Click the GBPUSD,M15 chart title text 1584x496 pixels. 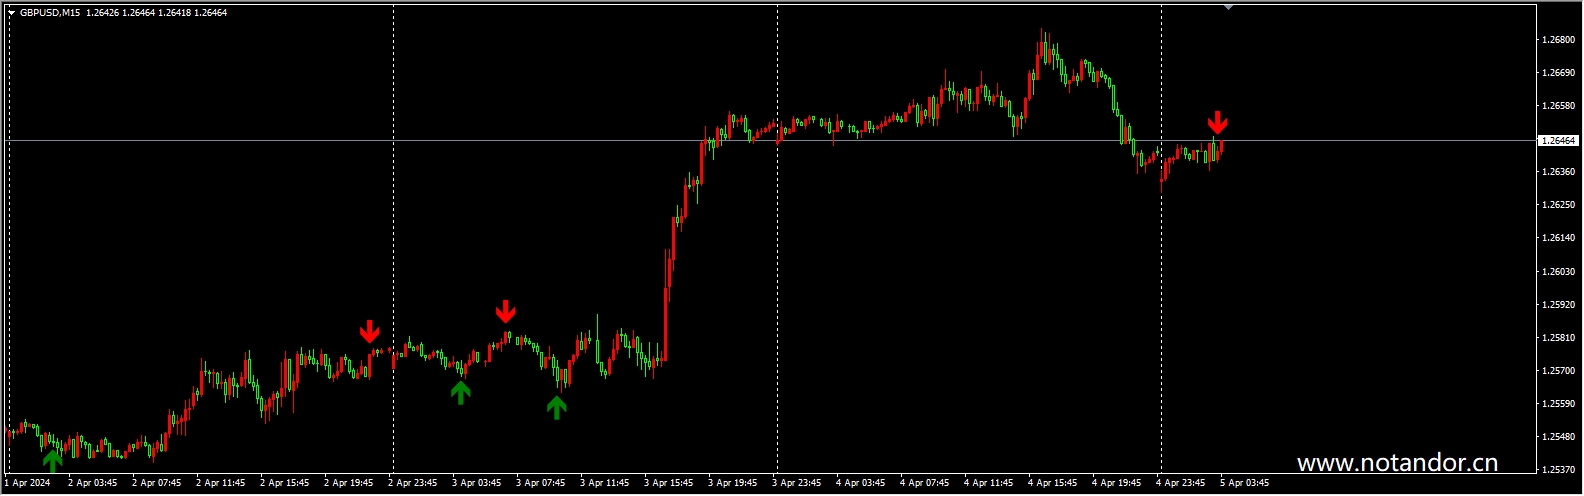(x=50, y=13)
